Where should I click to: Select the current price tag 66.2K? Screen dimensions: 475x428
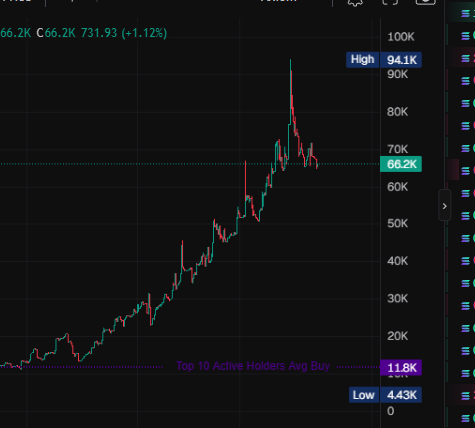point(401,164)
